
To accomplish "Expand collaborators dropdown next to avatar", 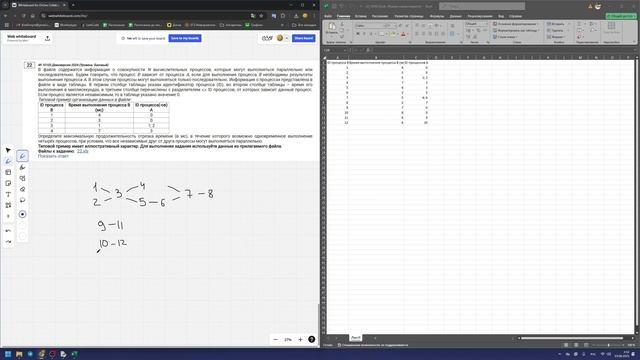I will [287, 38].
